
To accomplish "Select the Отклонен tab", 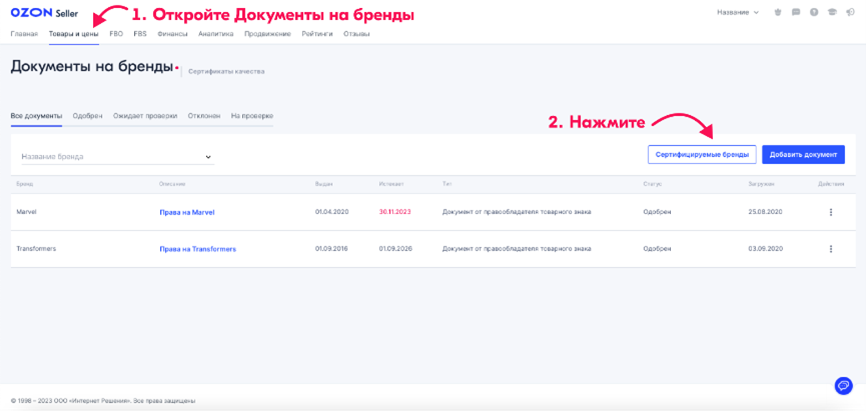I will [x=204, y=116].
